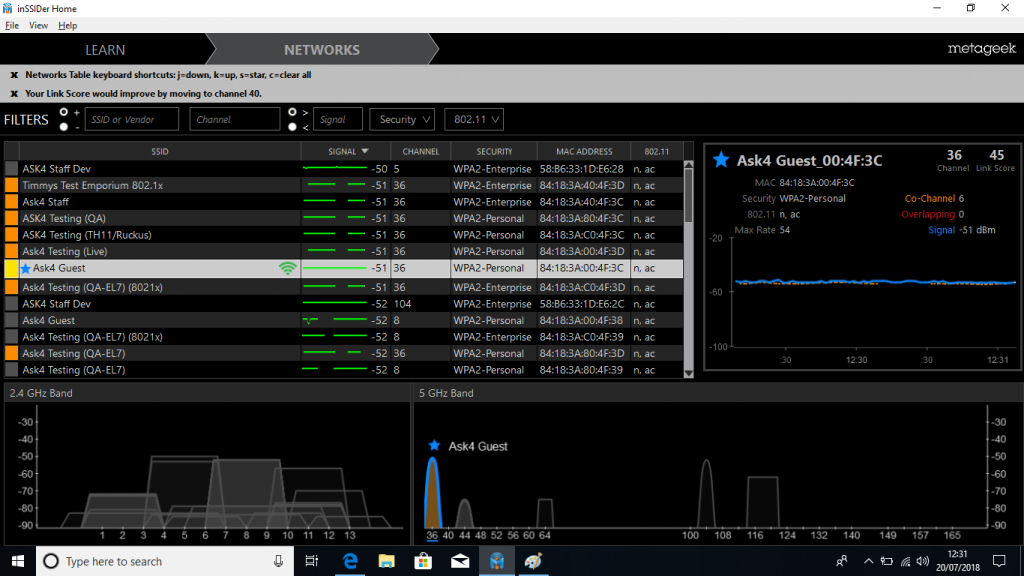Screen dimensions: 1024x576
Task: Select the minus filter radio button
Action: (63, 125)
